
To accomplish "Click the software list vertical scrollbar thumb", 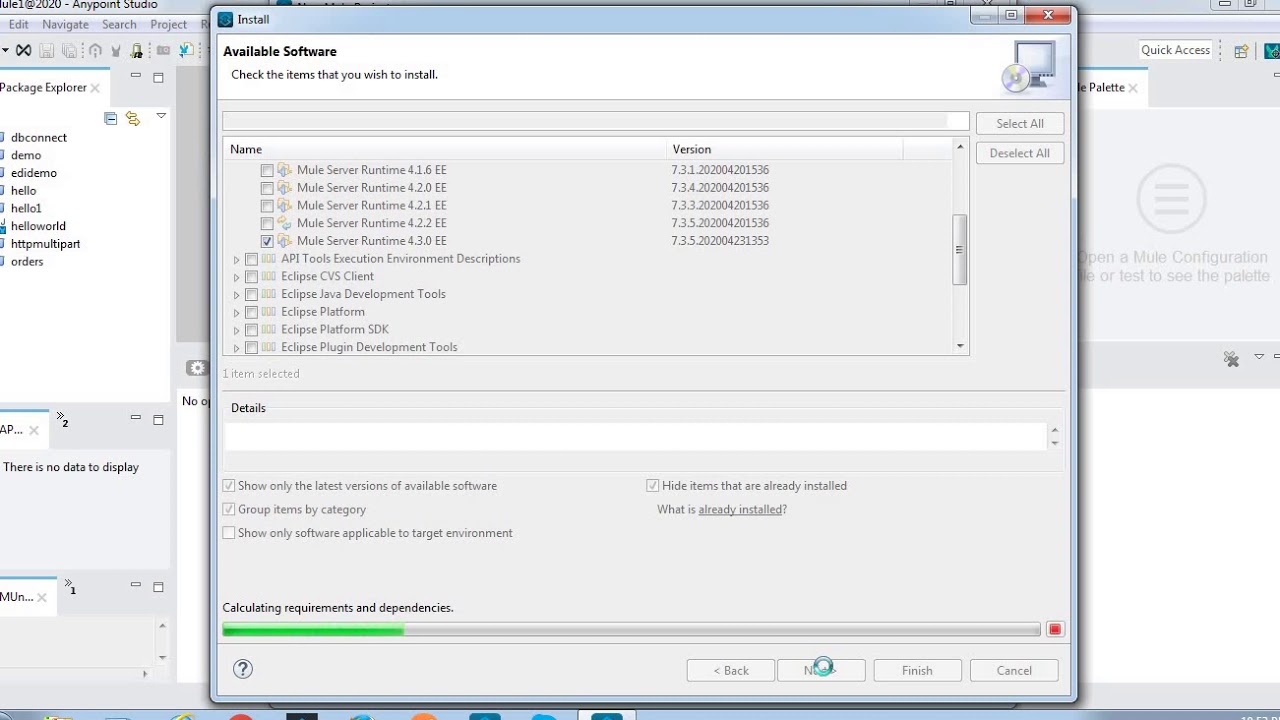I will click(x=960, y=250).
